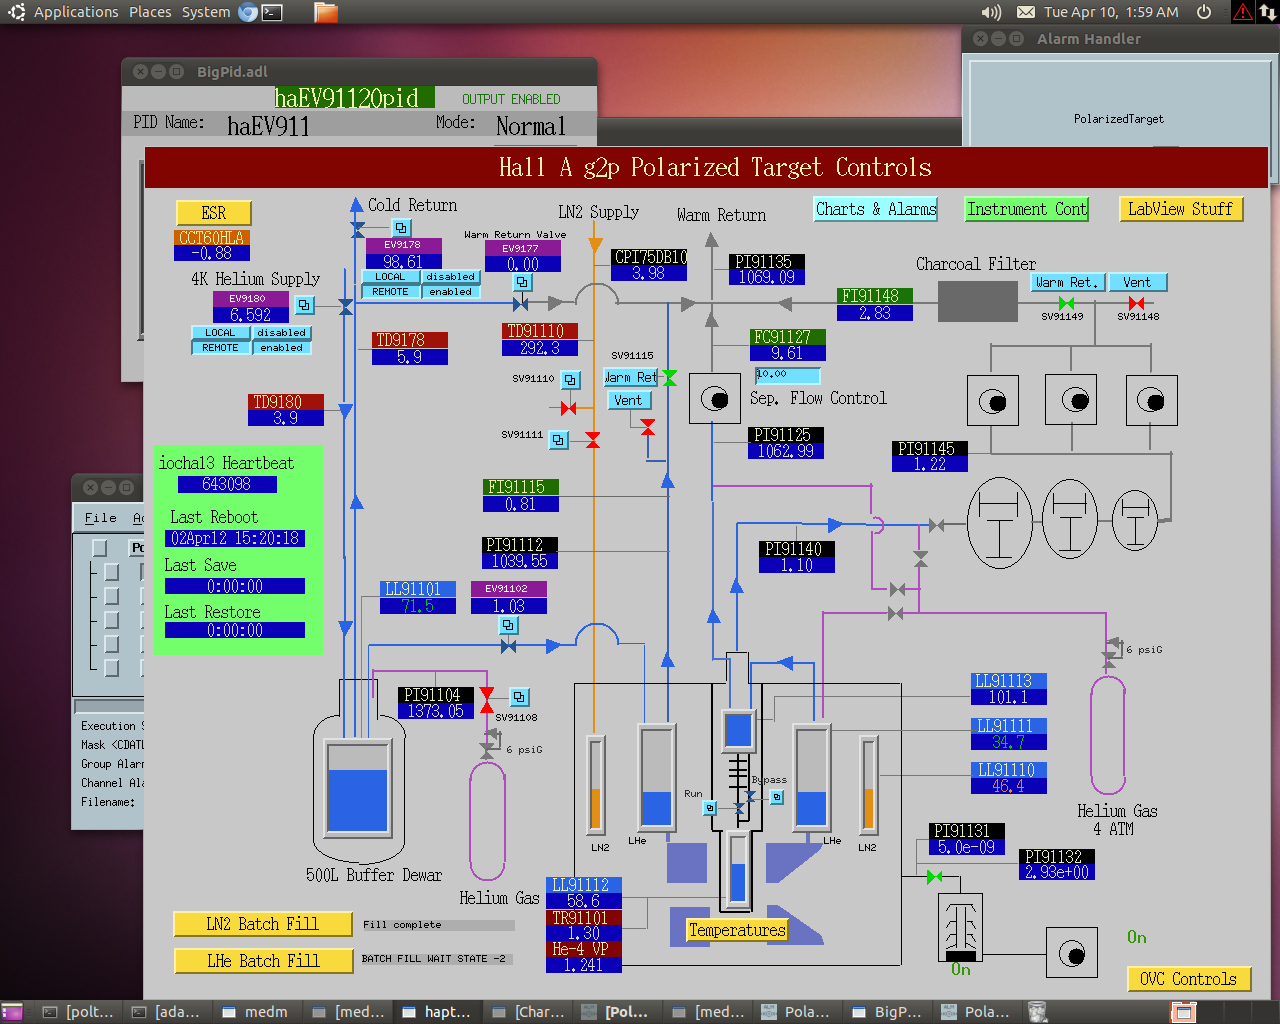The width and height of the screenshot is (1280, 1024).
Task: Click the right LN2 orange level bar
Action: tap(868, 784)
